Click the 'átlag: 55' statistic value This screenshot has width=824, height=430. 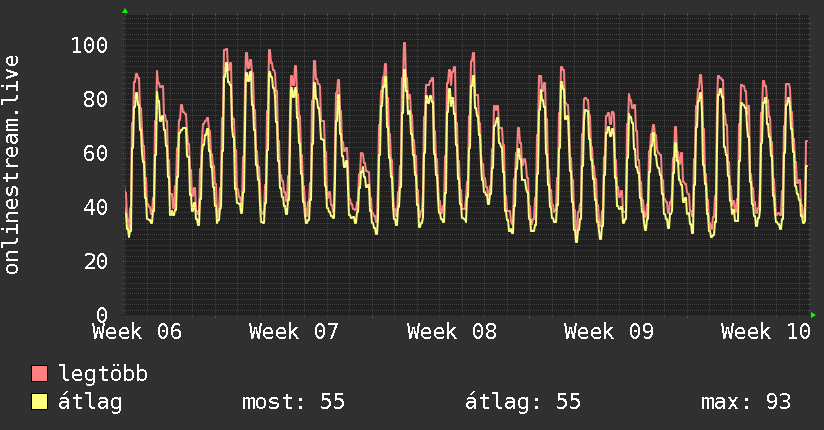(523, 402)
